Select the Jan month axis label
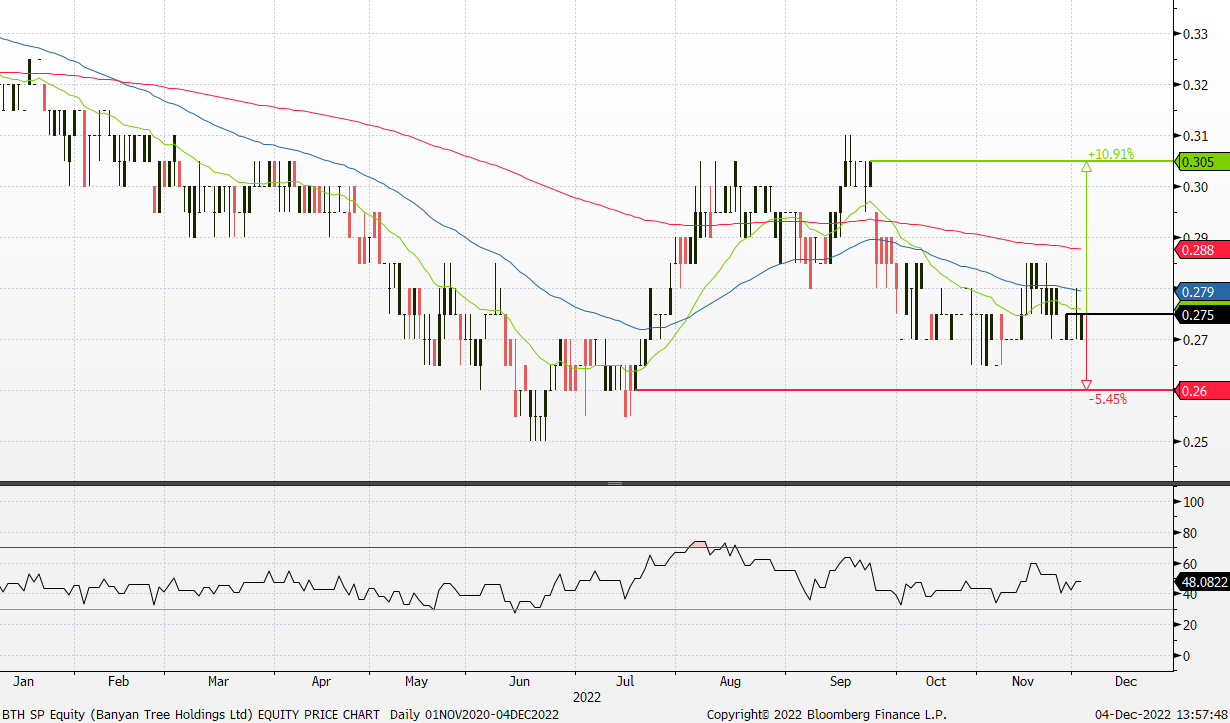 click(x=24, y=681)
